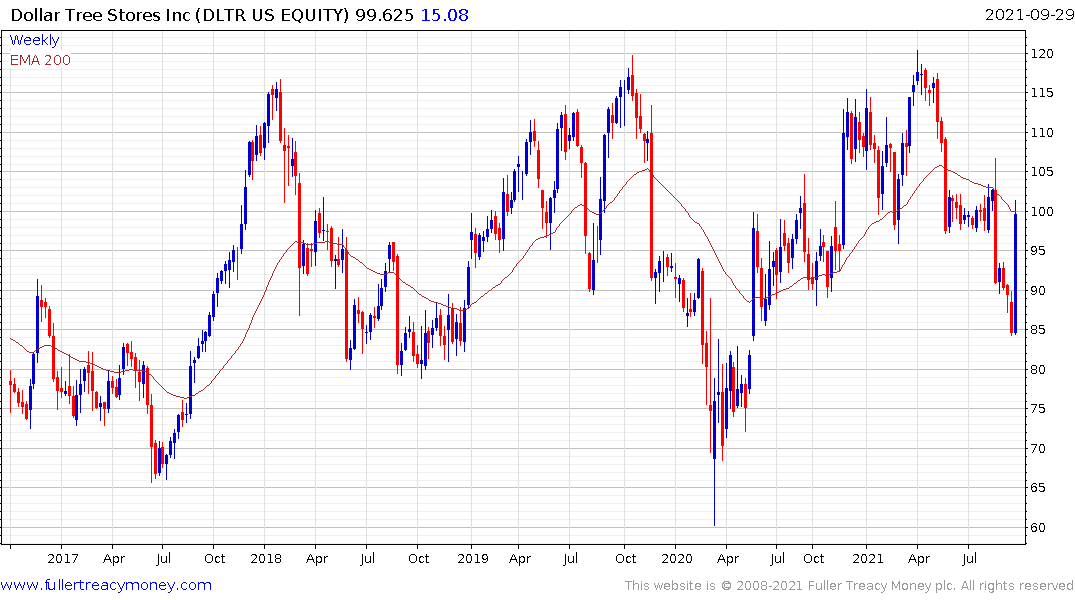This screenshot has height=600, width=1075.
Task: Click the Weekly label
Action: point(34,40)
